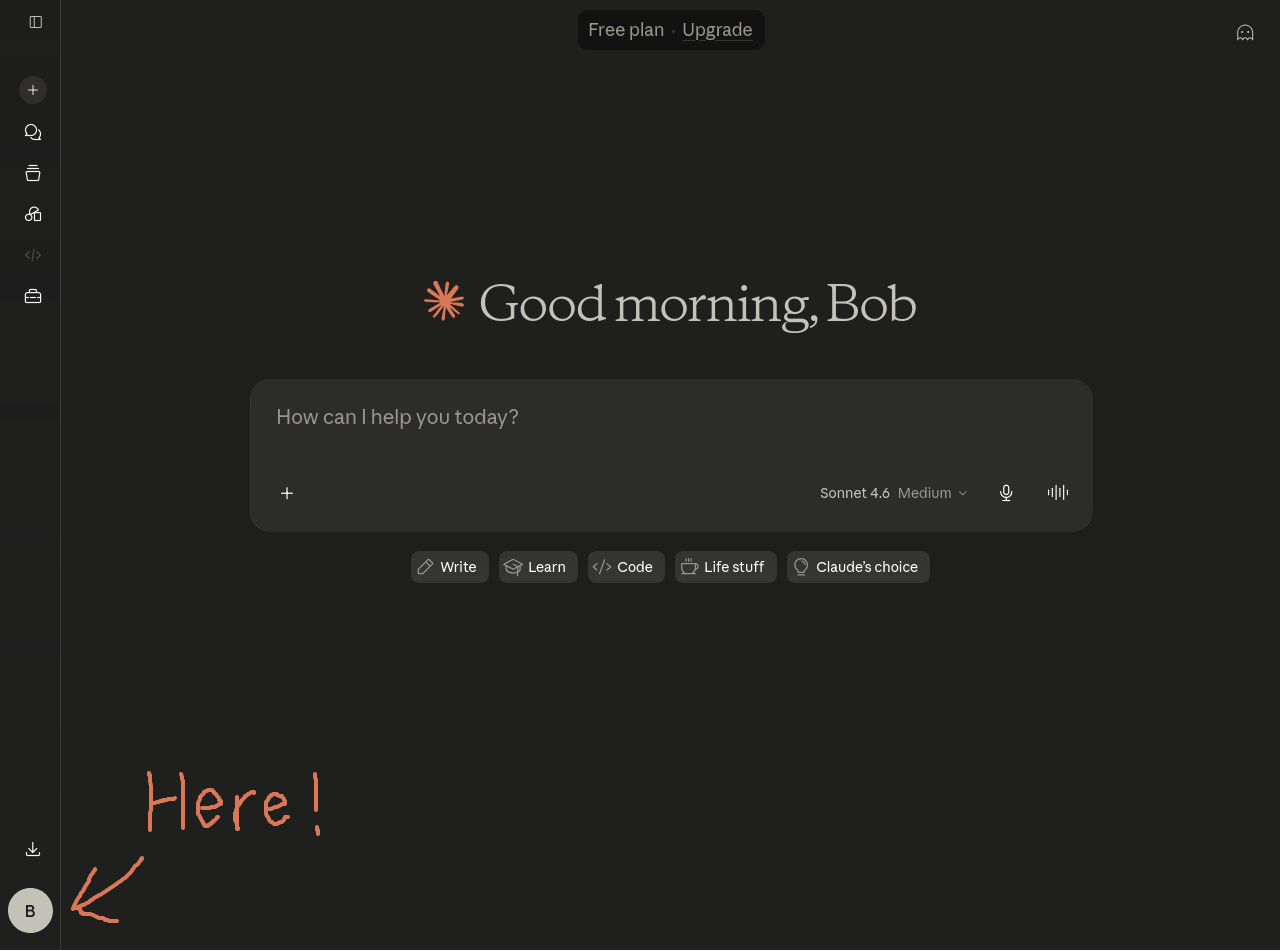This screenshot has height=951, width=1280.
Task: Click the microphone dictation icon
Action: (x=1006, y=492)
